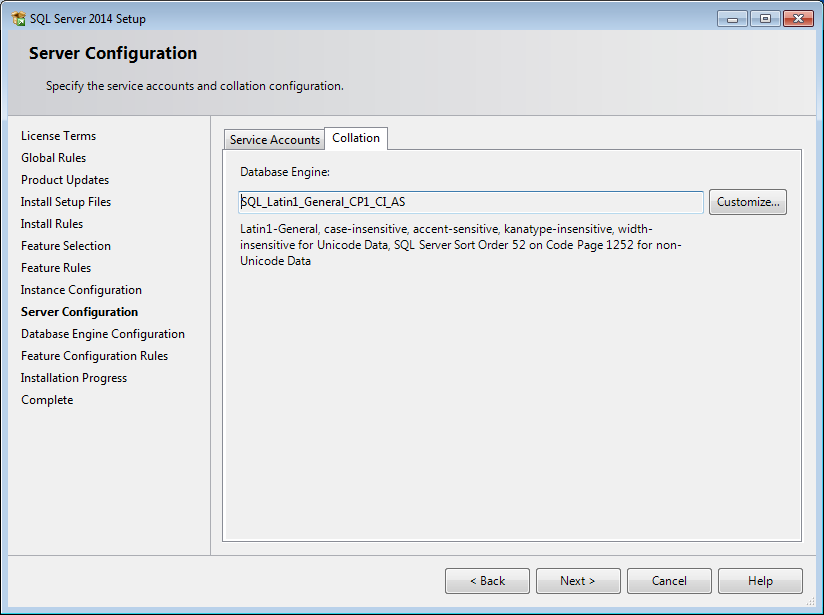Select Feature Configuration Rules step

click(x=95, y=356)
